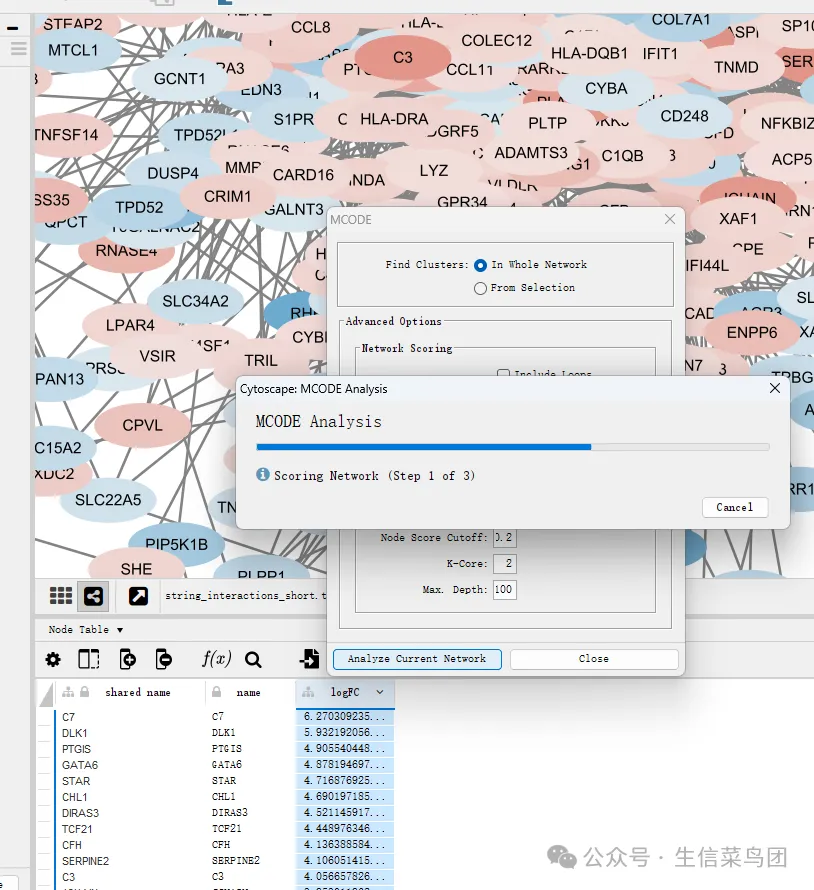Expand the logFC column sort chevron

380,692
